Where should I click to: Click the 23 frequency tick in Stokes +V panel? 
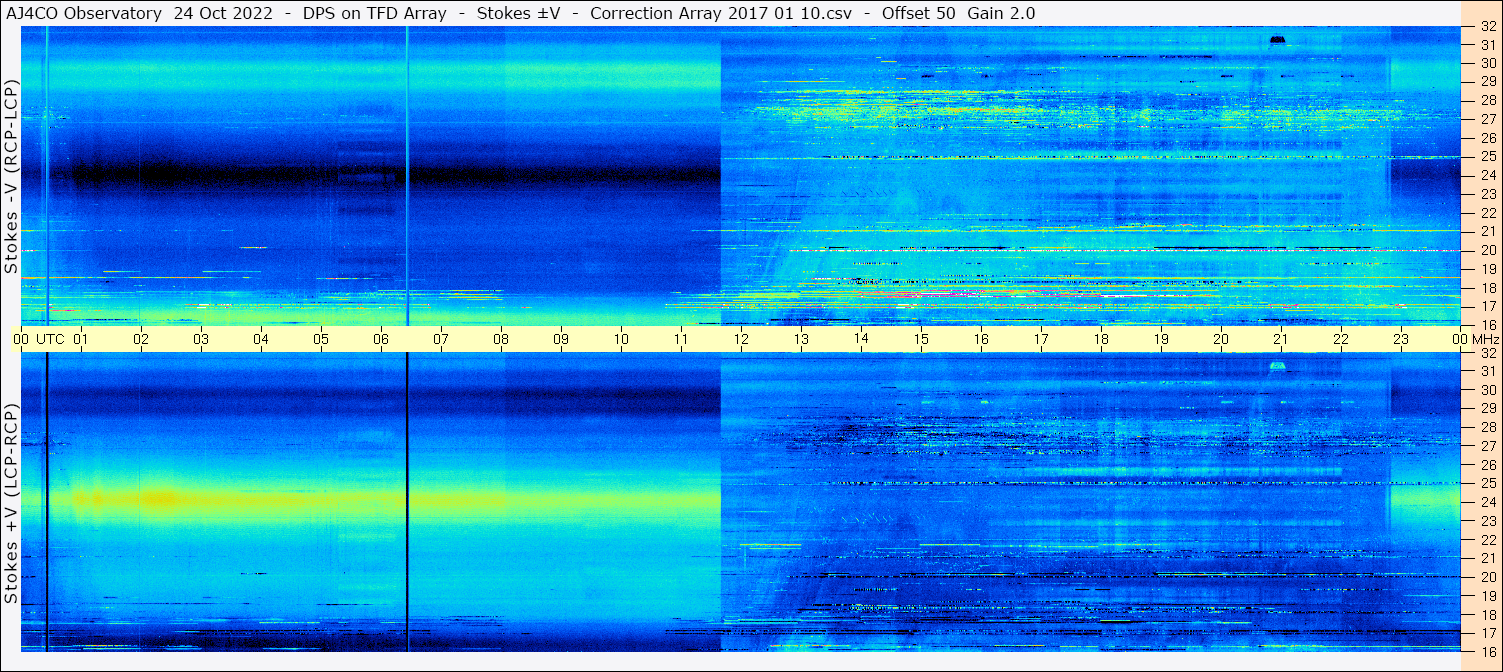1487,521
